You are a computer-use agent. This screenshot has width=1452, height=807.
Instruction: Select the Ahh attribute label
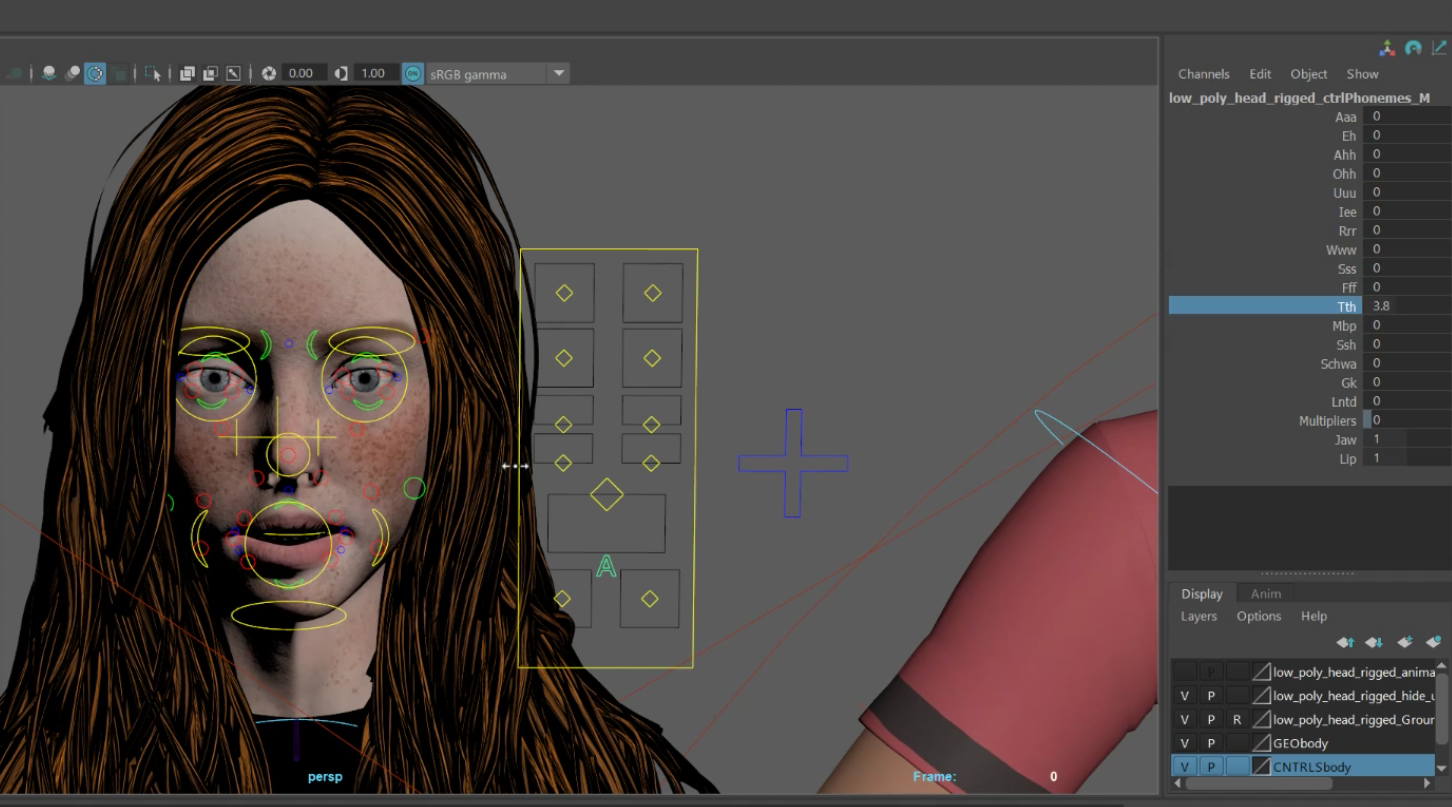pyautogui.click(x=1344, y=154)
